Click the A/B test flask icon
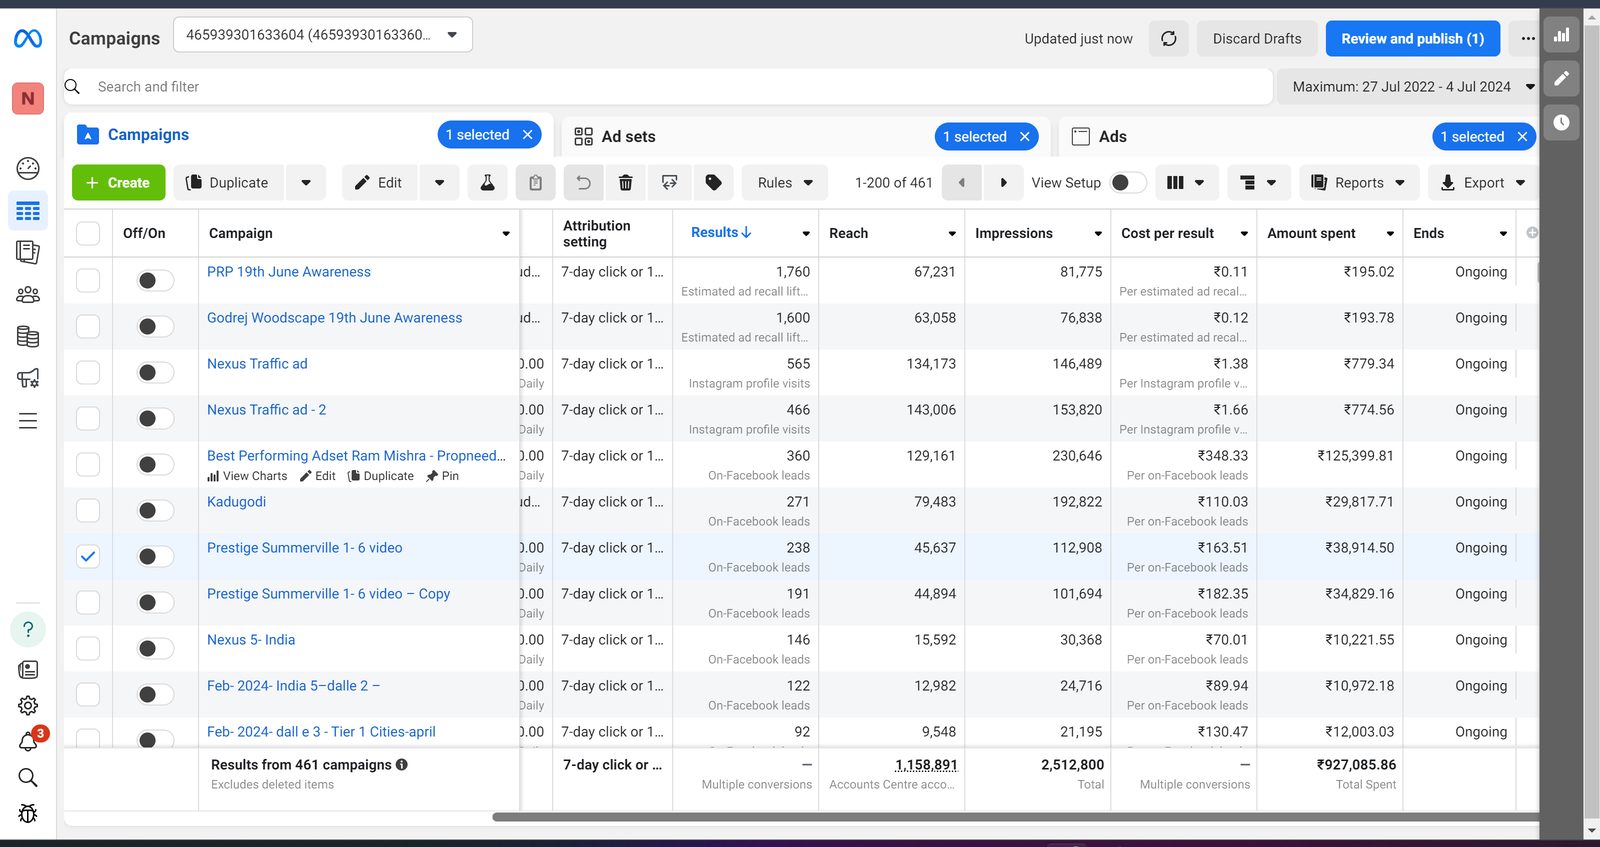The width and height of the screenshot is (1600, 847). click(487, 183)
